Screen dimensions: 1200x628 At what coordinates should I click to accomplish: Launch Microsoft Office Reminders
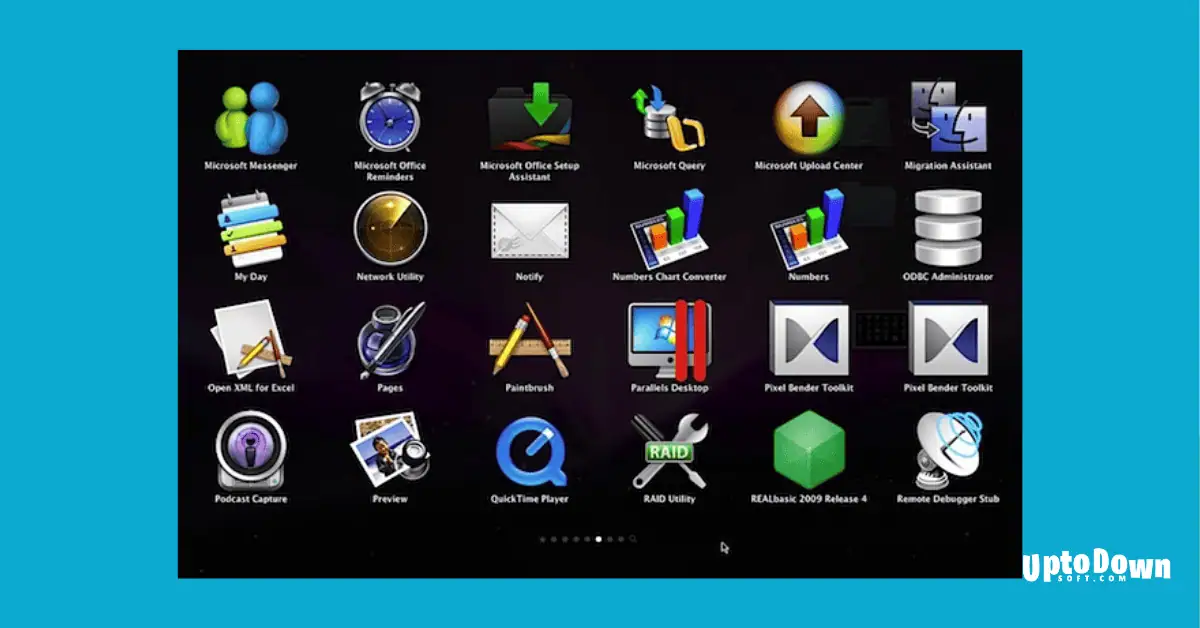pyautogui.click(x=388, y=118)
